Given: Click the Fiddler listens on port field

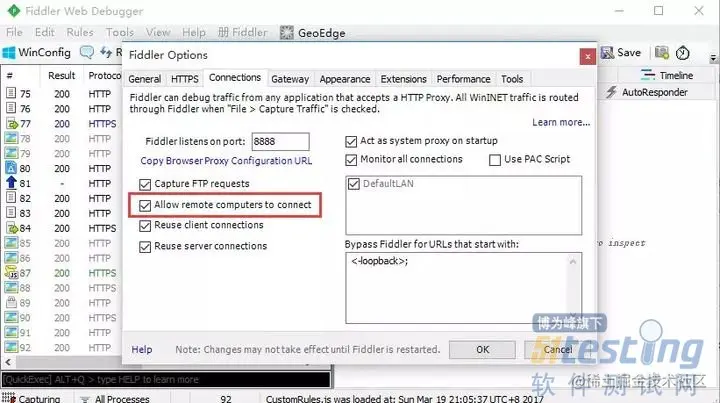Looking at the screenshot, I should pos(280,141).
